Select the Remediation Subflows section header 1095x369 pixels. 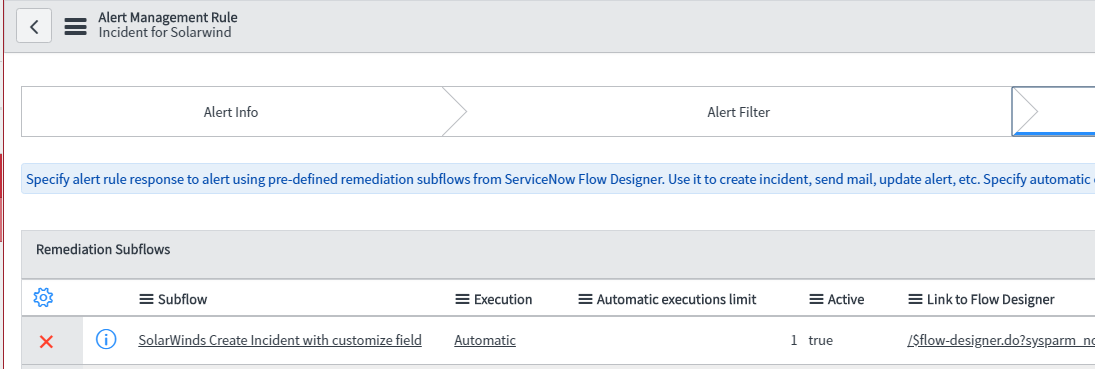(103, 249)
